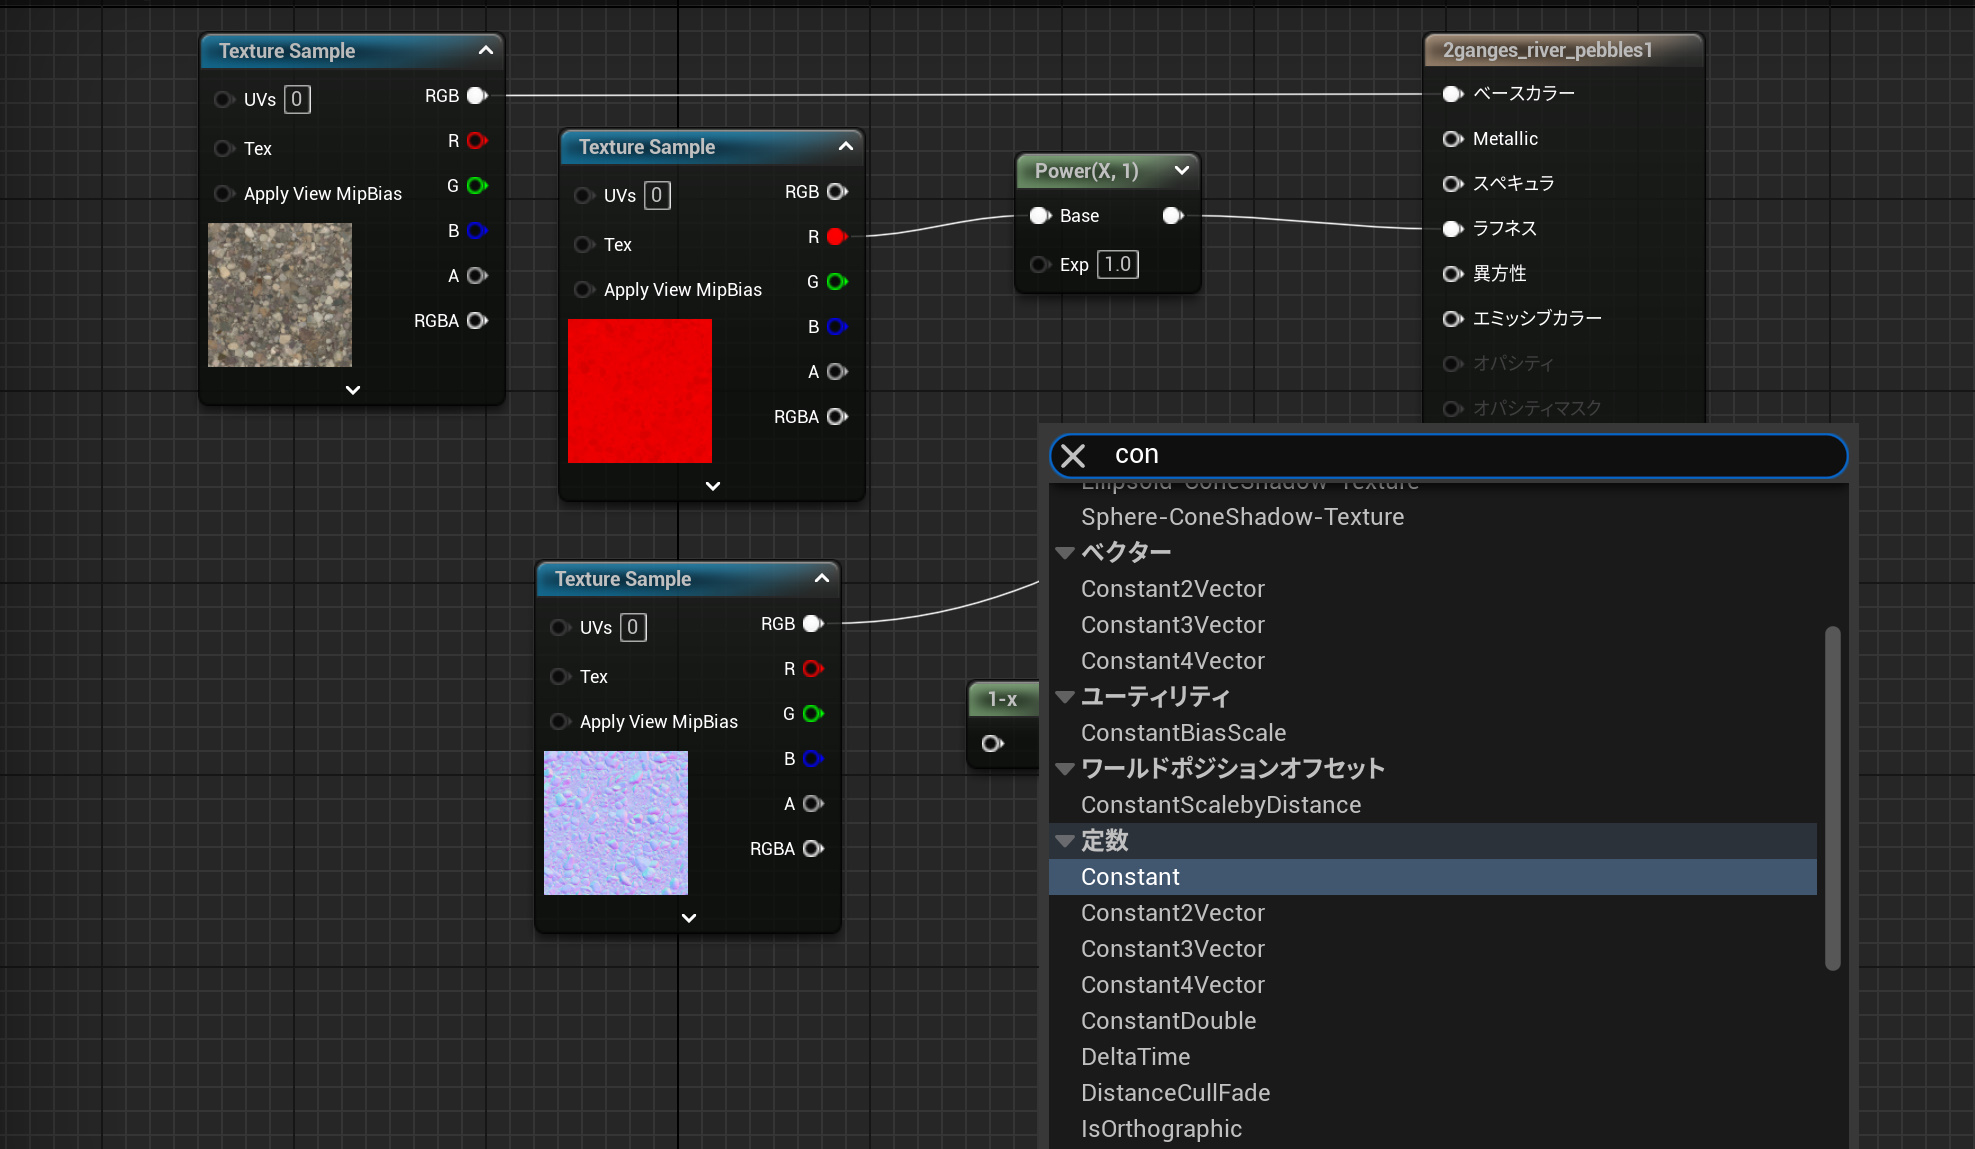Click the Metallic input pin on material node
The height and width of the screenshot is (1149, 1975).
click(x=1452, y=139)
